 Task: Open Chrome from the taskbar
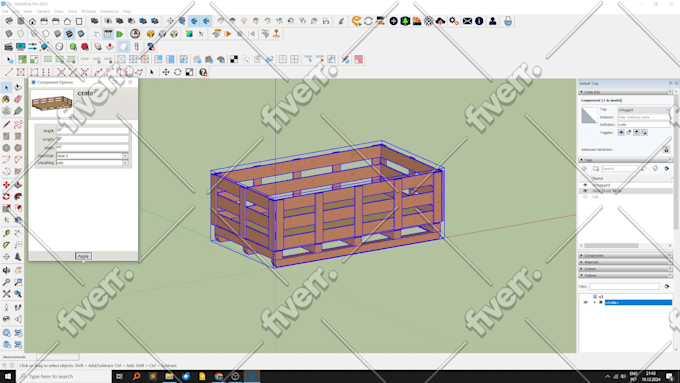tap(219, 376)
